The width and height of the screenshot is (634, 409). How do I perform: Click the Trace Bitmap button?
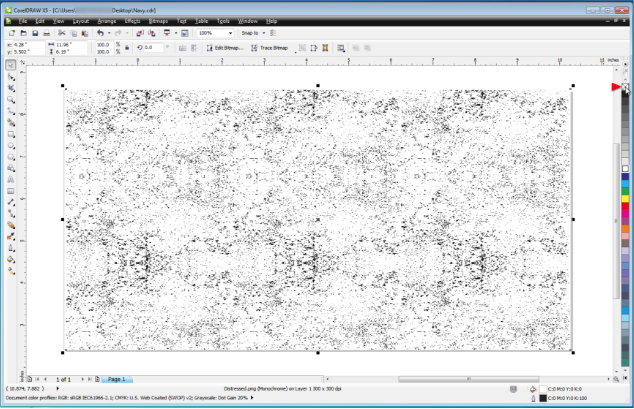[x=269, y=48]
